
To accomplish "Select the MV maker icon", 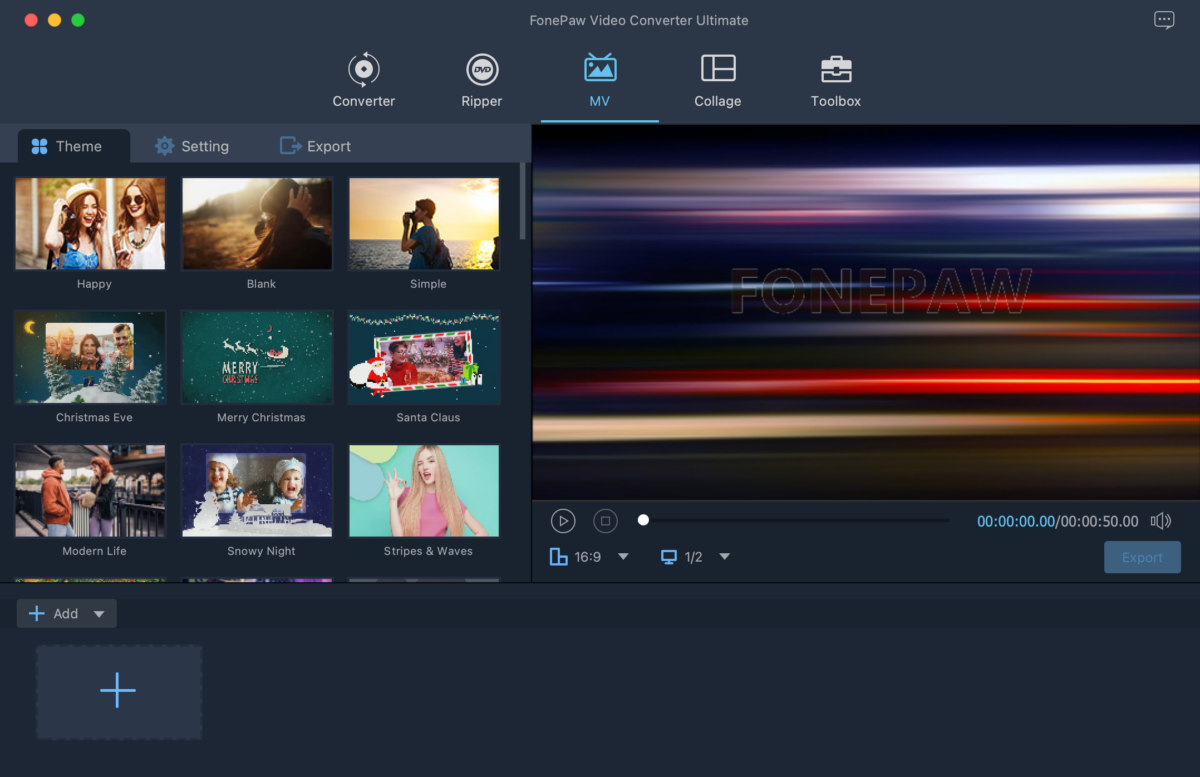I will (600, 68).
